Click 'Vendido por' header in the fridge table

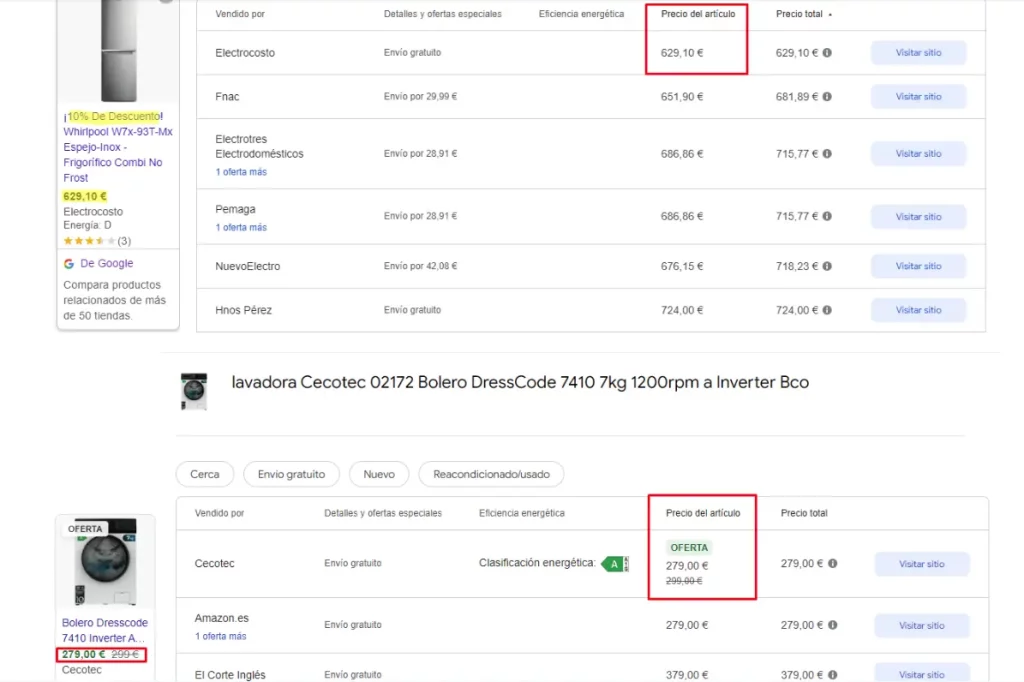point(240,14)
